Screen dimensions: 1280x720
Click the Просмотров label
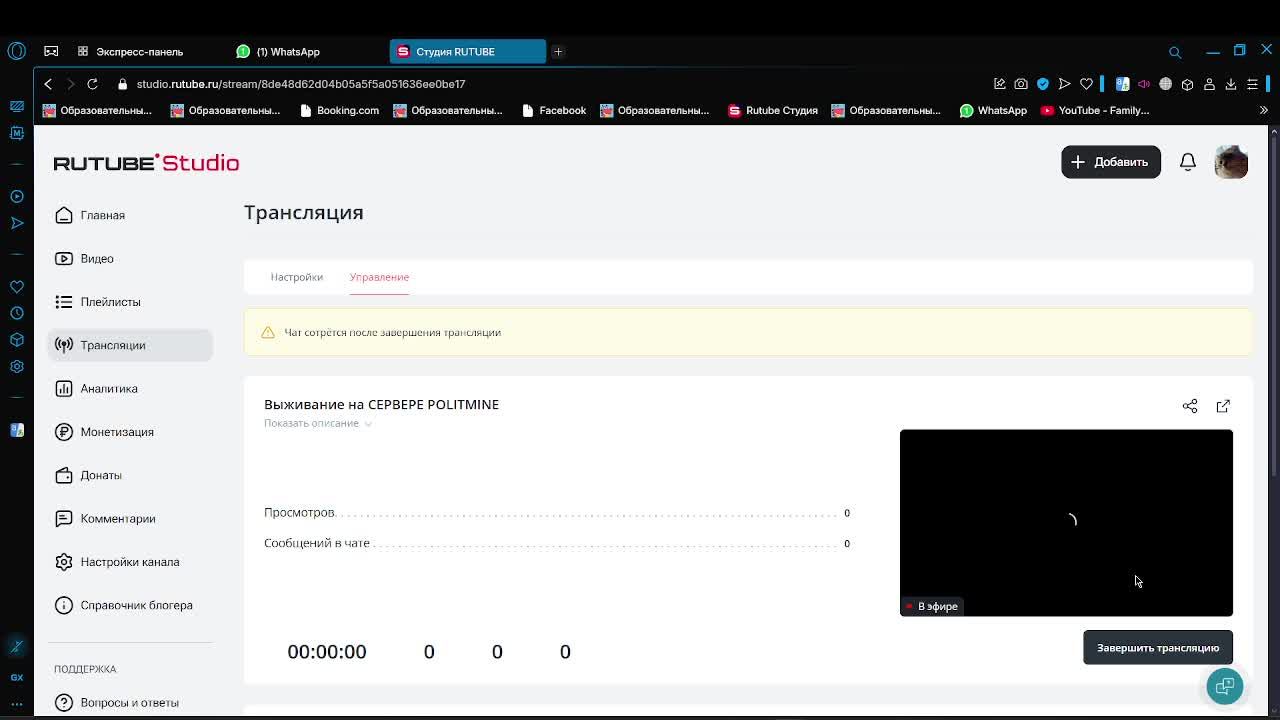point(299,512)
